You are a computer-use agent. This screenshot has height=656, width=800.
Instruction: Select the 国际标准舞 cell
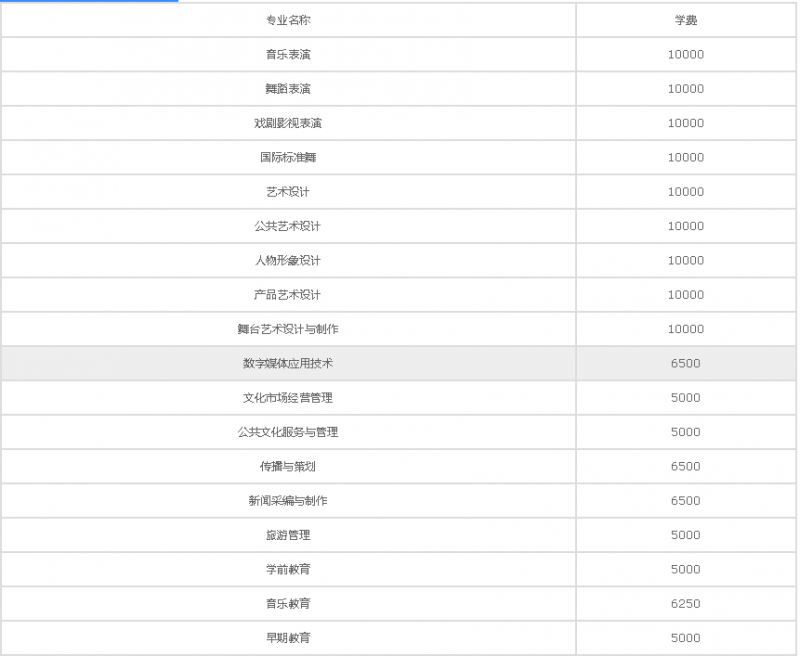[288, 157]
